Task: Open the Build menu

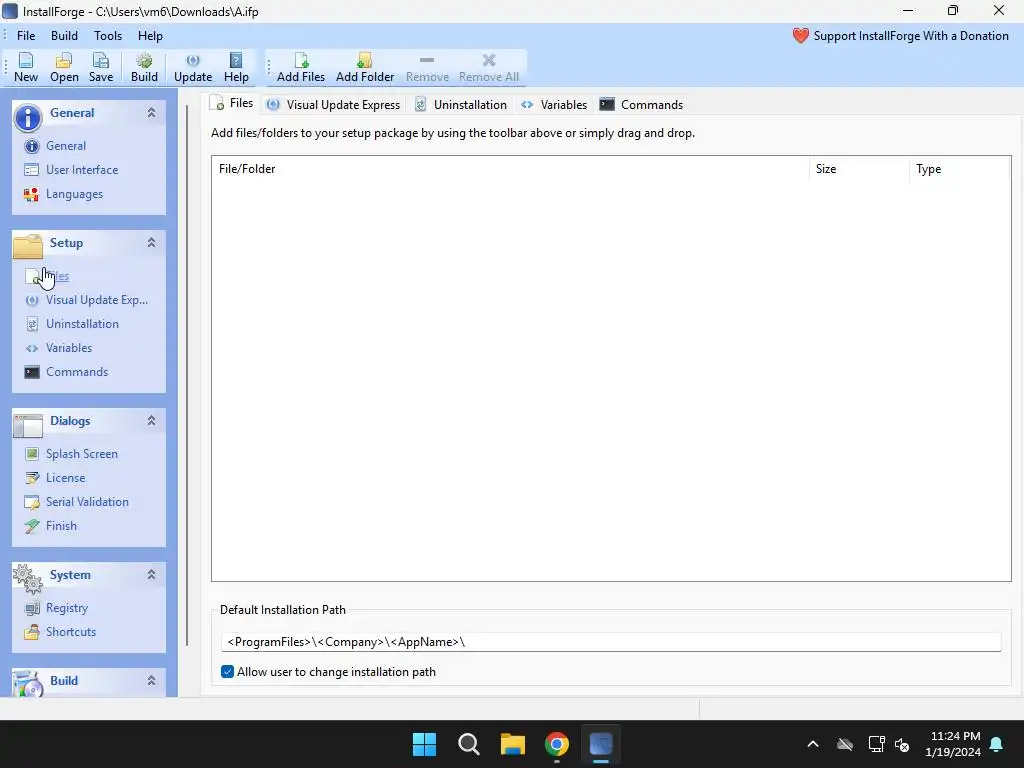Action: 64,36
